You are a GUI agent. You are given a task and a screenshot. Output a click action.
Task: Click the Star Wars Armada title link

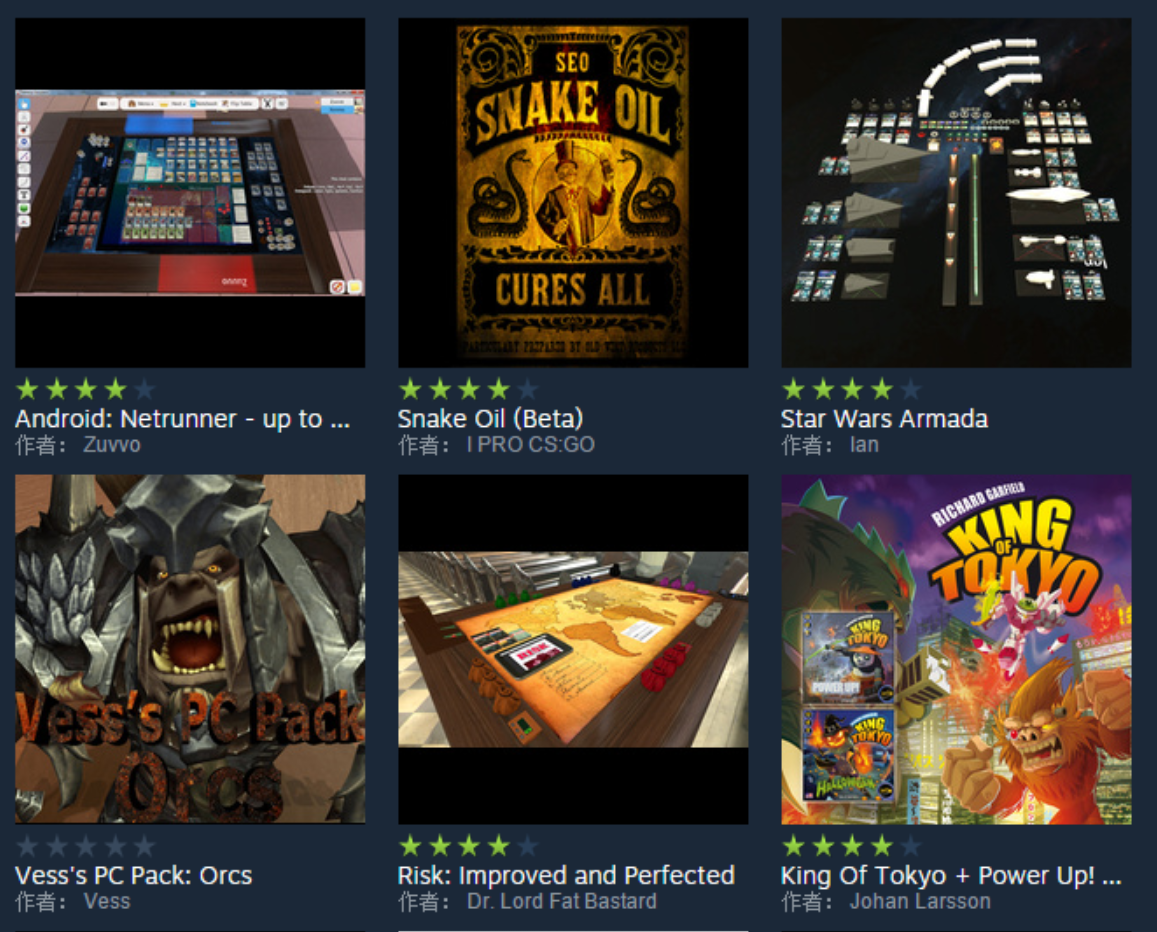pos(884,419)
